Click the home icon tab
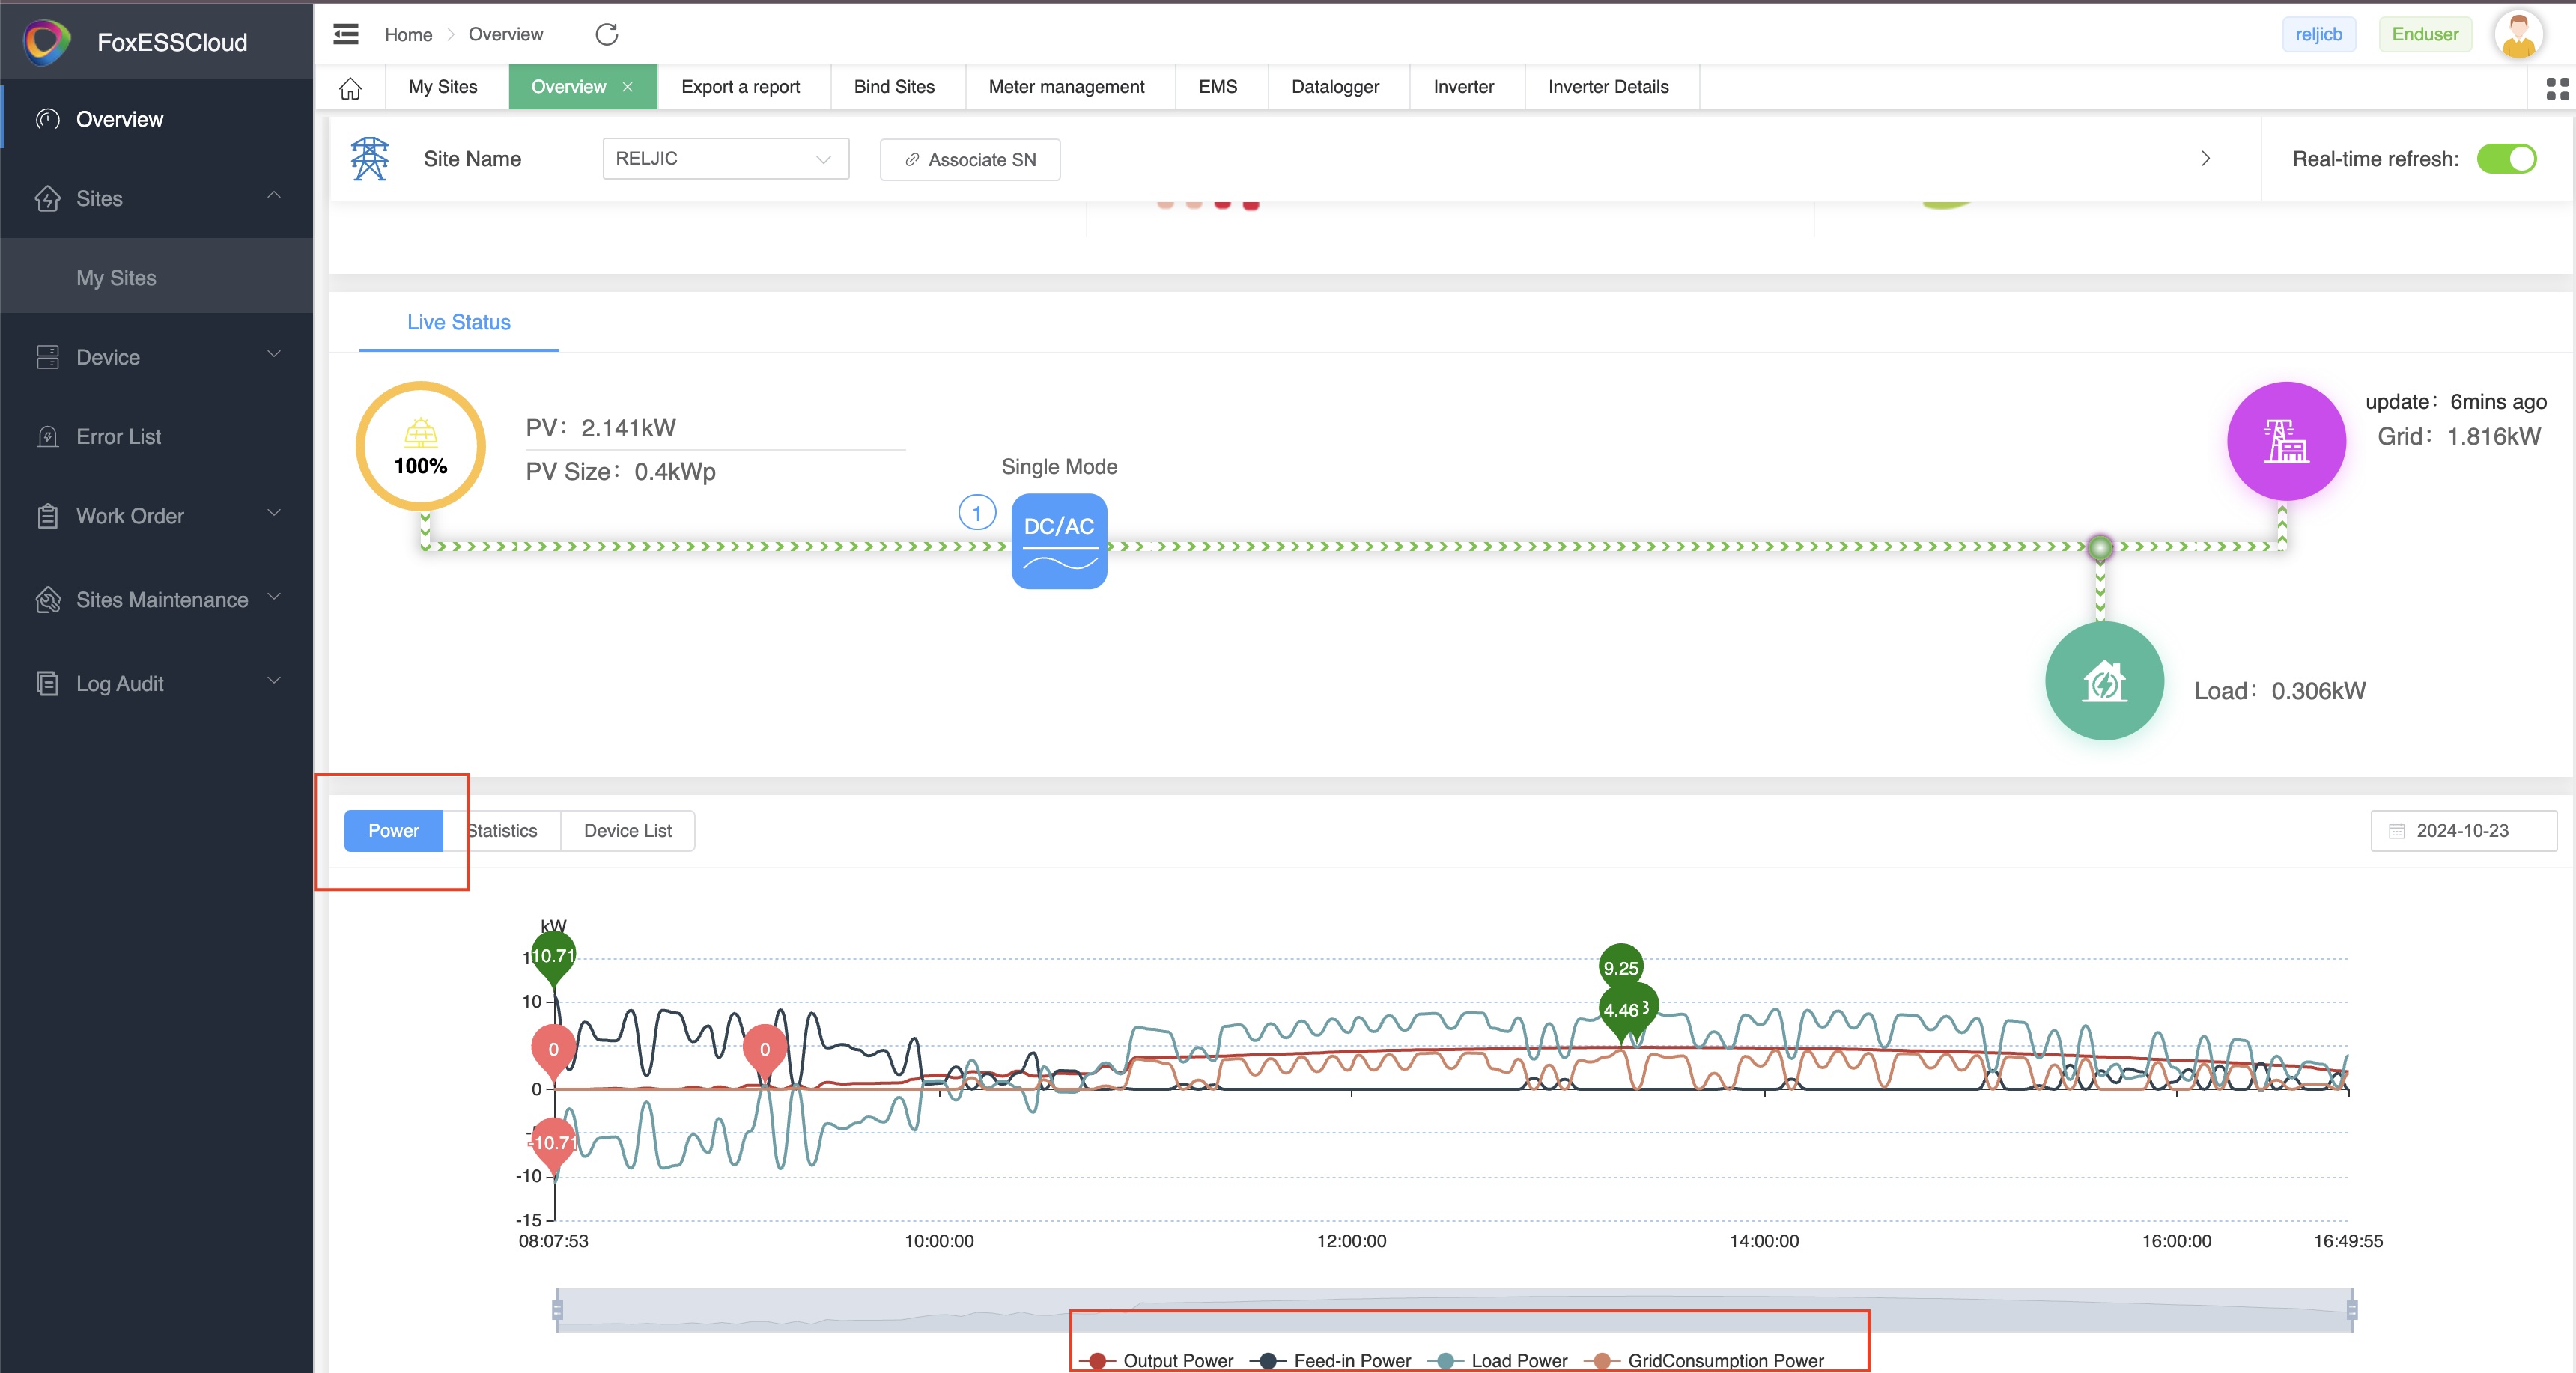The width and height of the screenshot is (2576, 1373). click(350, 88)
